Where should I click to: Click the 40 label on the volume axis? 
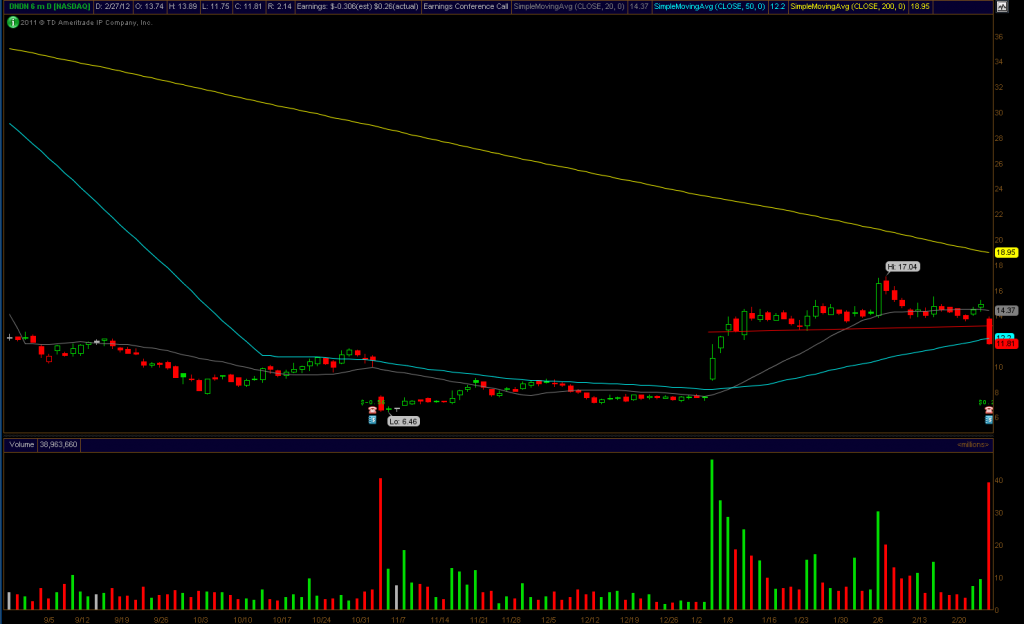[x=999, y=480]
